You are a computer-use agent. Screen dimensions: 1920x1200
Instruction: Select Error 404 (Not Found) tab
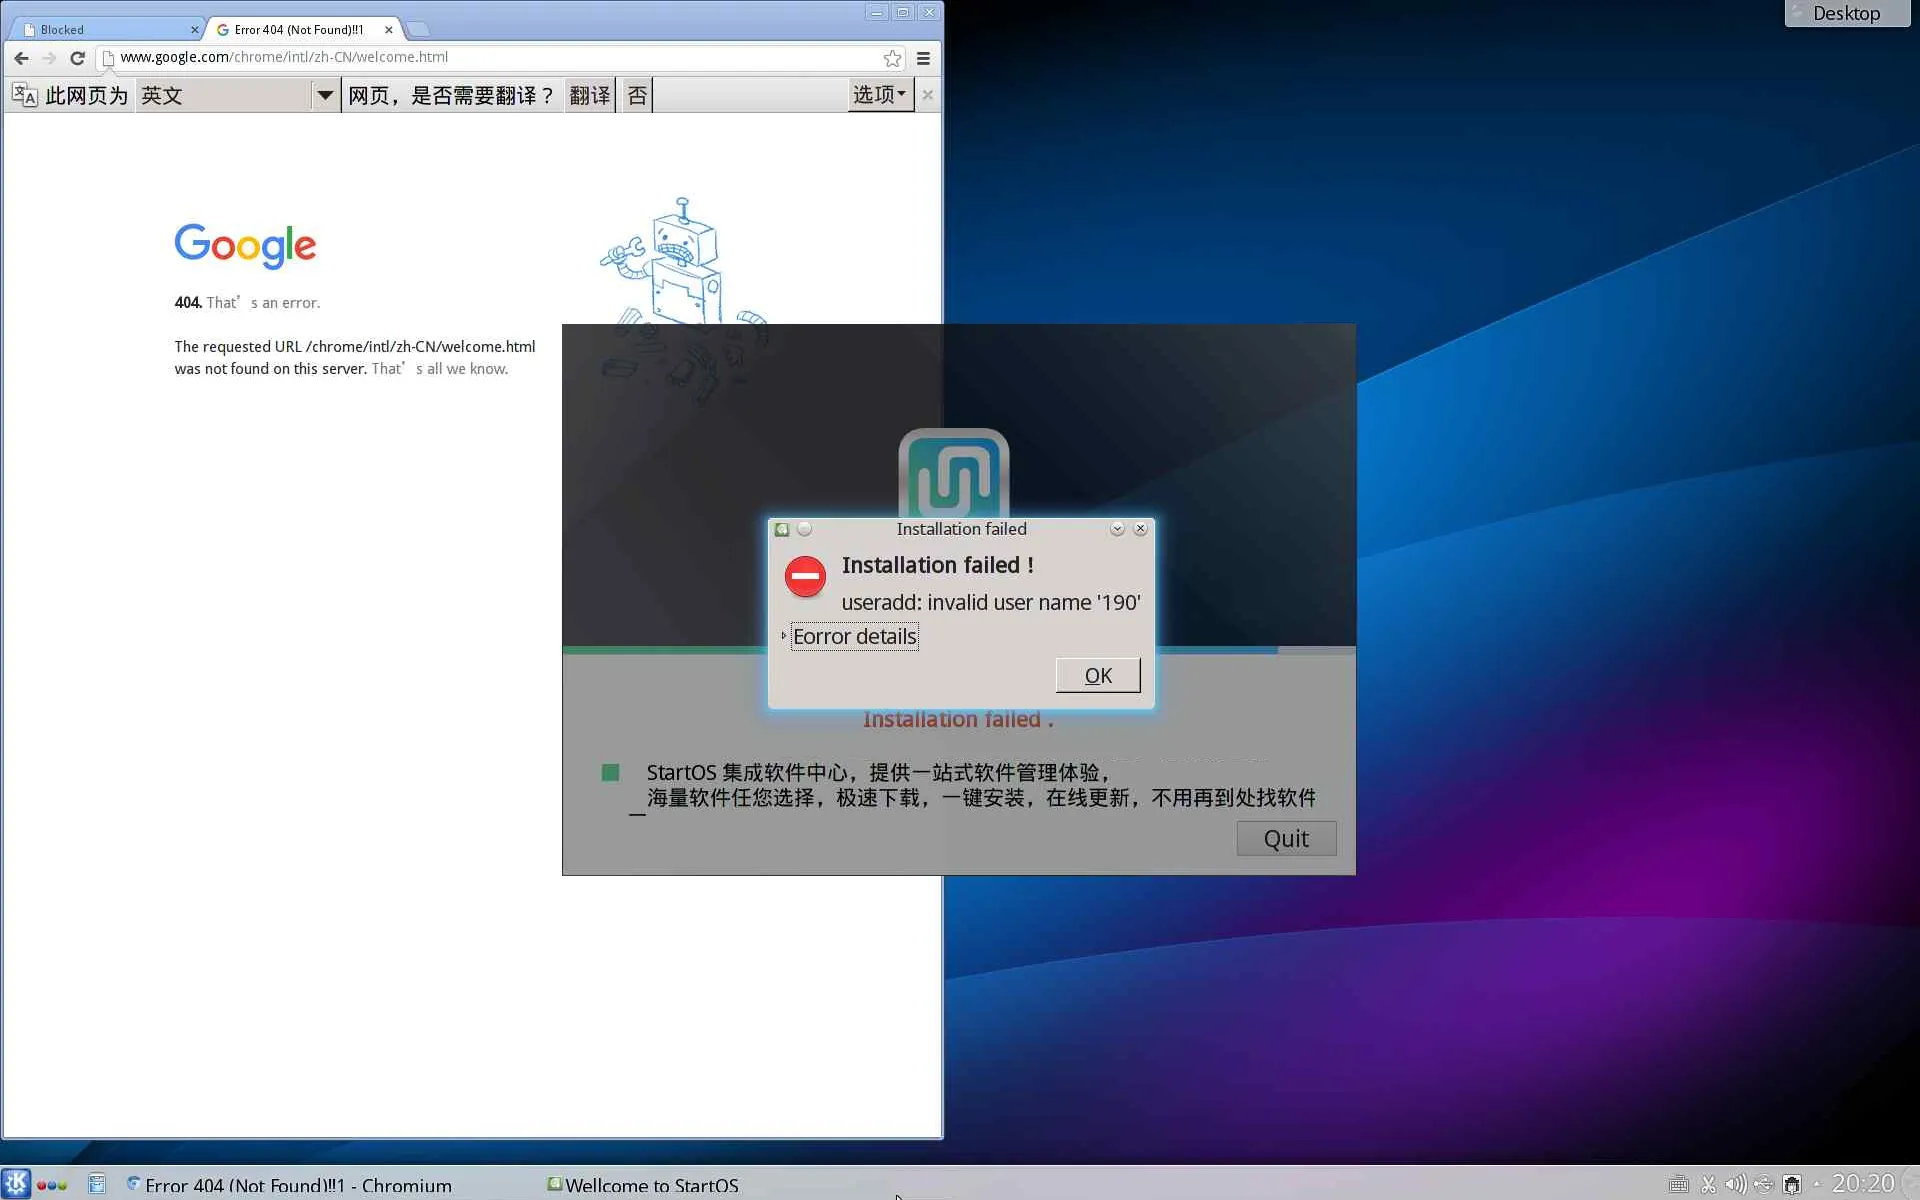298,30
